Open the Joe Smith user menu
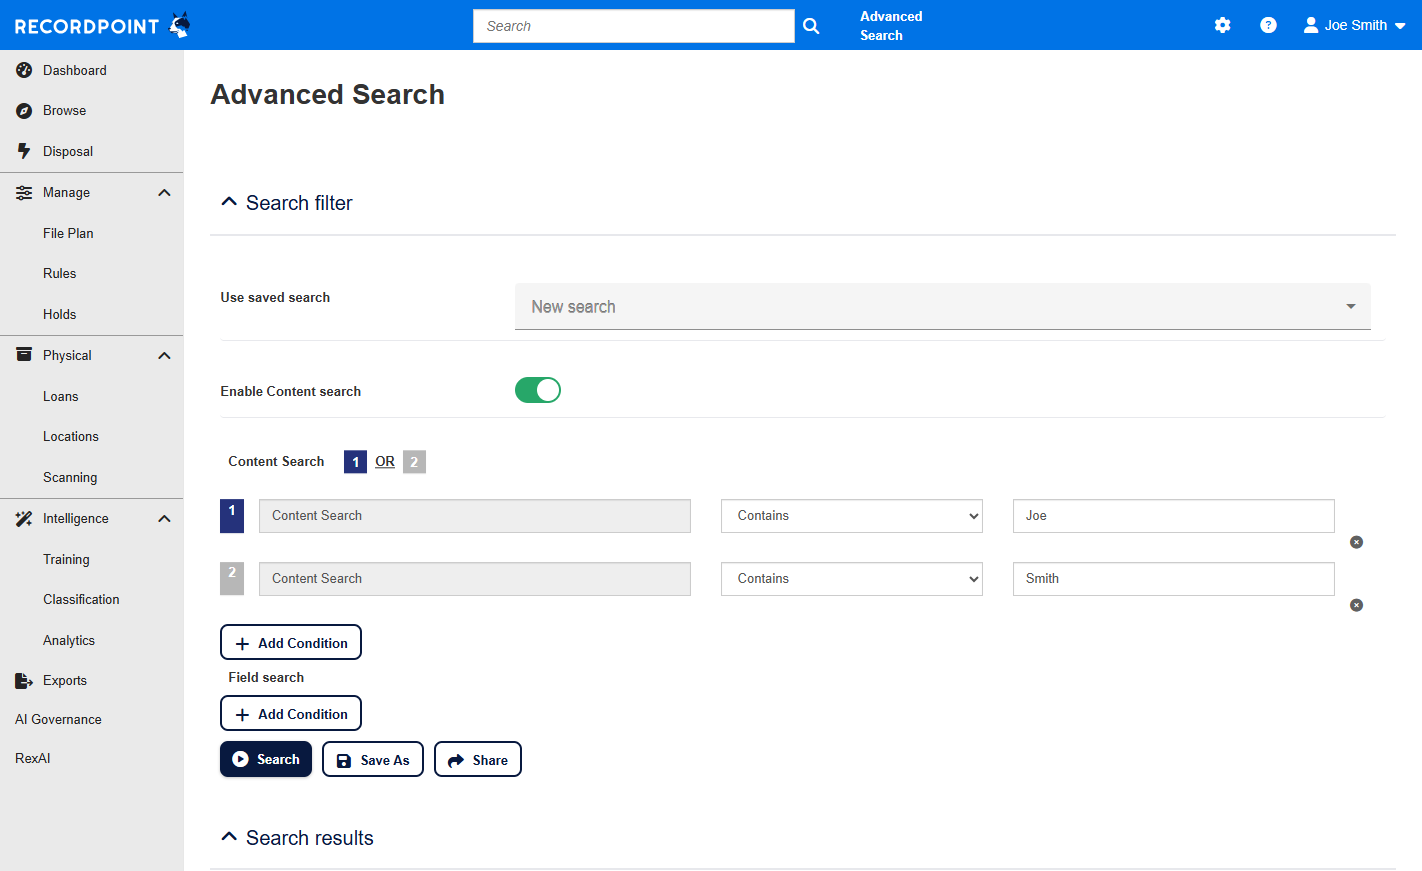This screenshot has width=1422, height=871. click(1355, 25)
